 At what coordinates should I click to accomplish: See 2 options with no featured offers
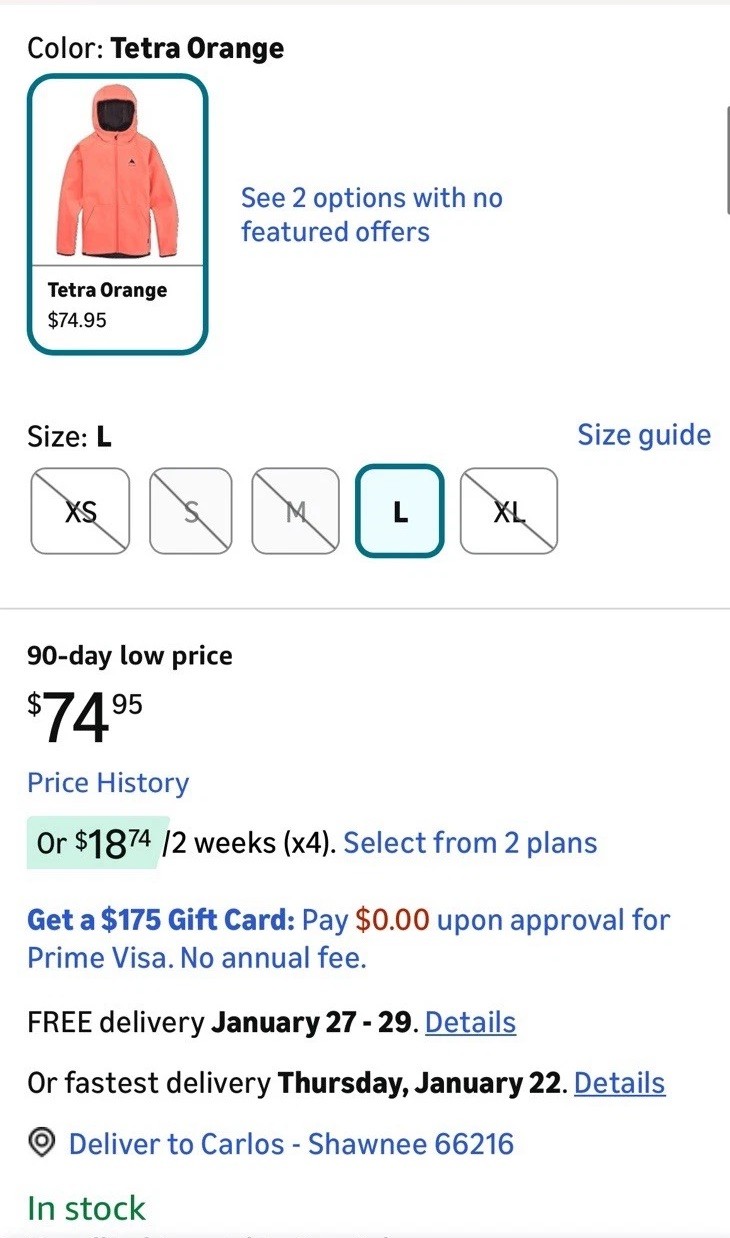point(371,215)
